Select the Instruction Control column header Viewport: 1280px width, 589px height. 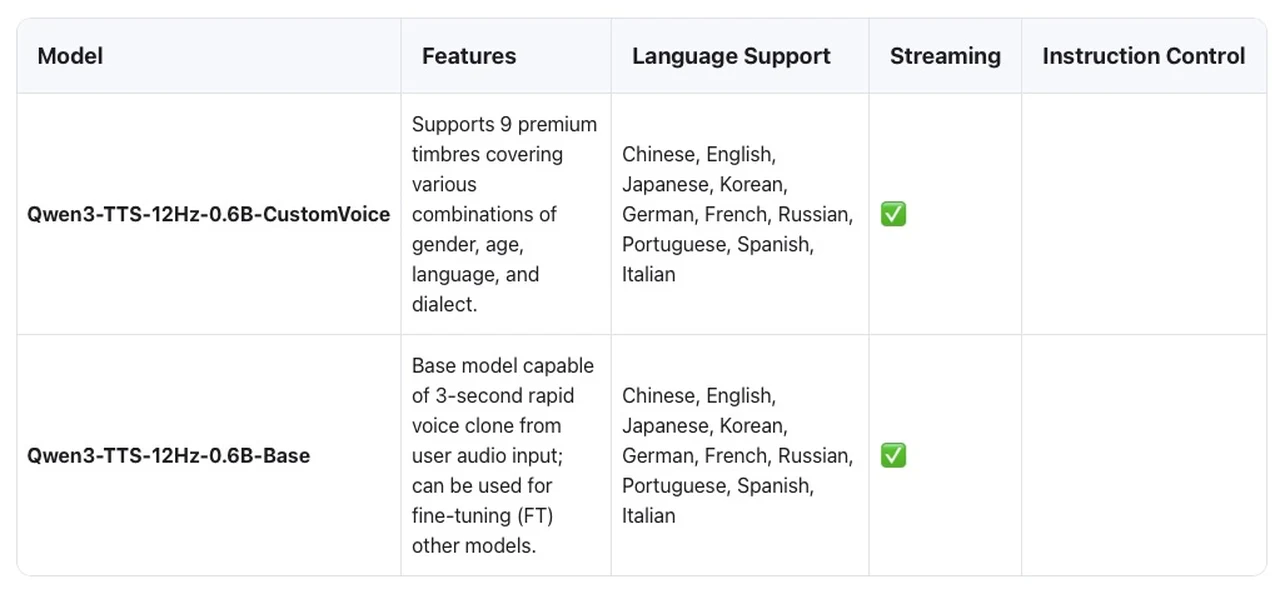(1143, 56)
